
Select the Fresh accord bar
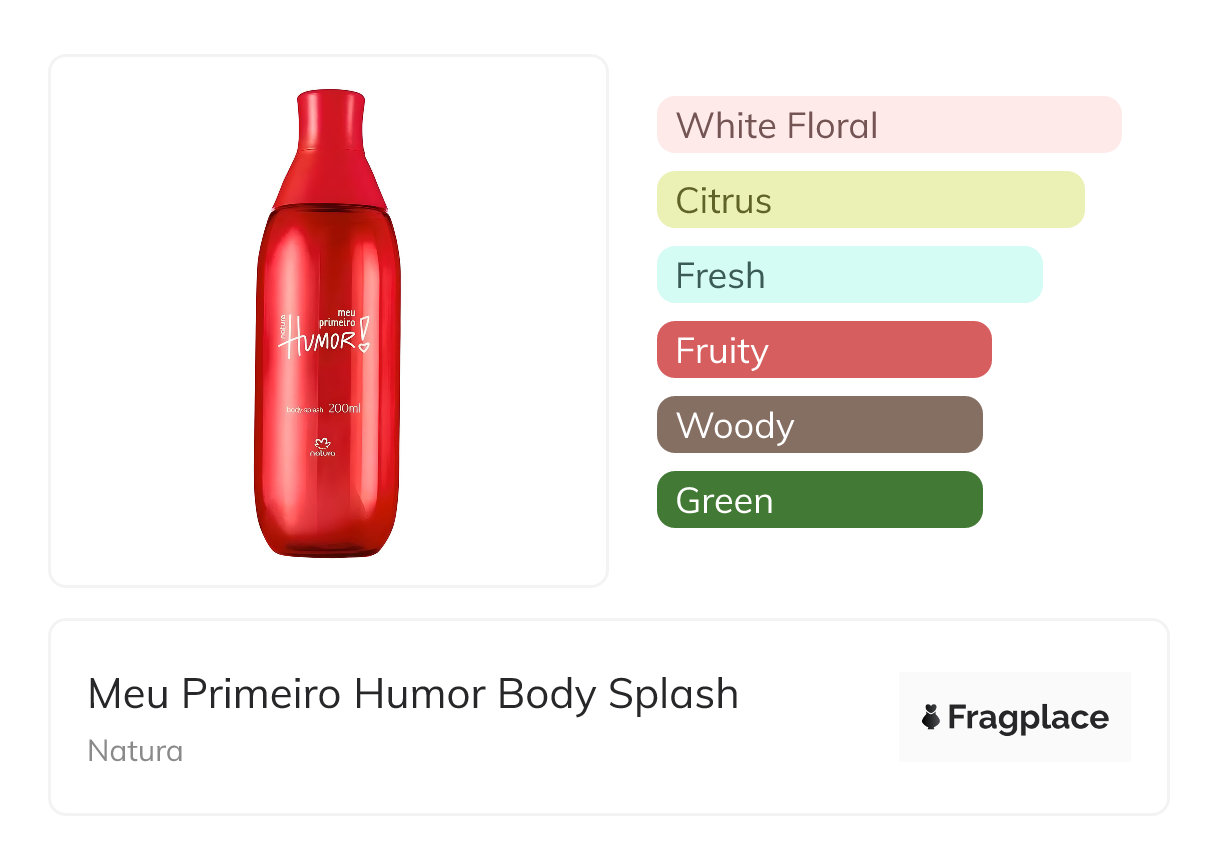tap(849, 275)
